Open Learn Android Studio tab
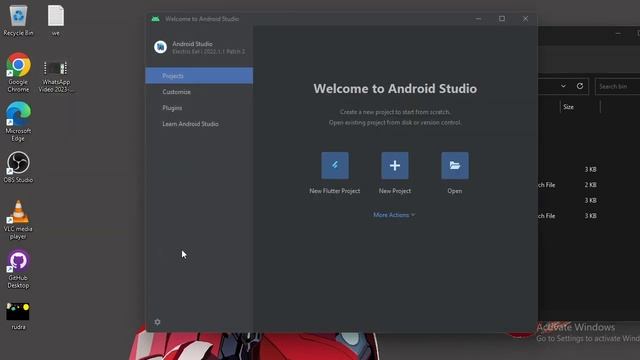Image resolution: width=640 pixels, height=360 pixels. click(199, 124)
